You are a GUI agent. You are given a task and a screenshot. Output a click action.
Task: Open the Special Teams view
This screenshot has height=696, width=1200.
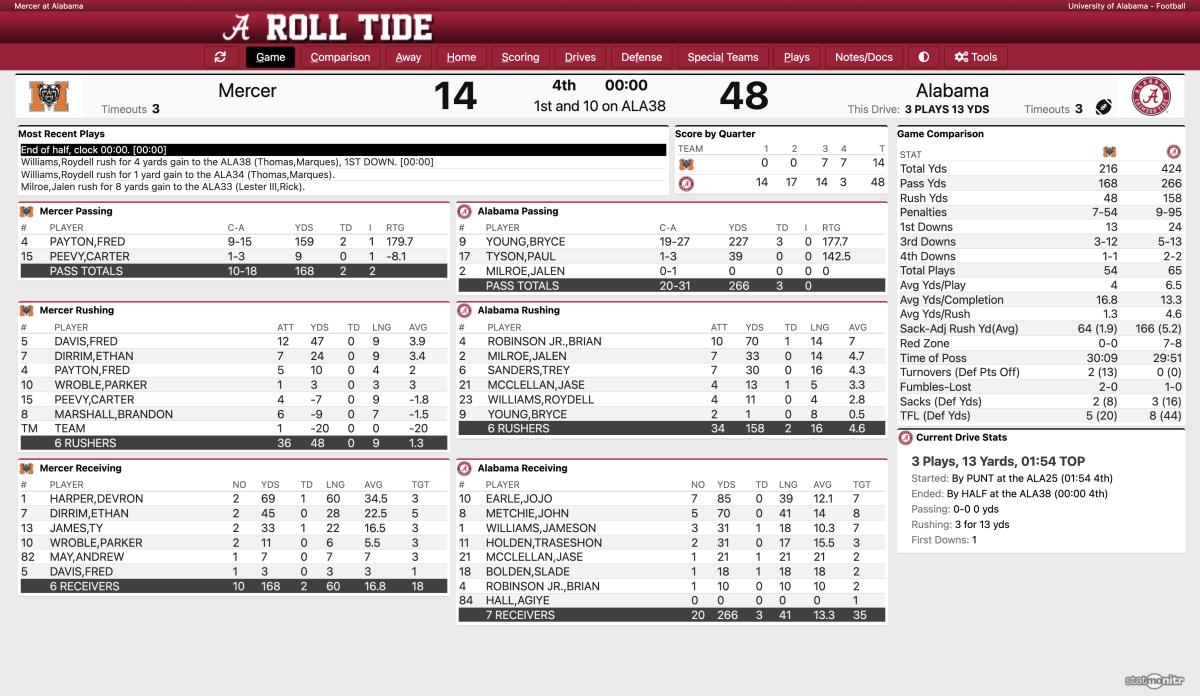(722, 57)
